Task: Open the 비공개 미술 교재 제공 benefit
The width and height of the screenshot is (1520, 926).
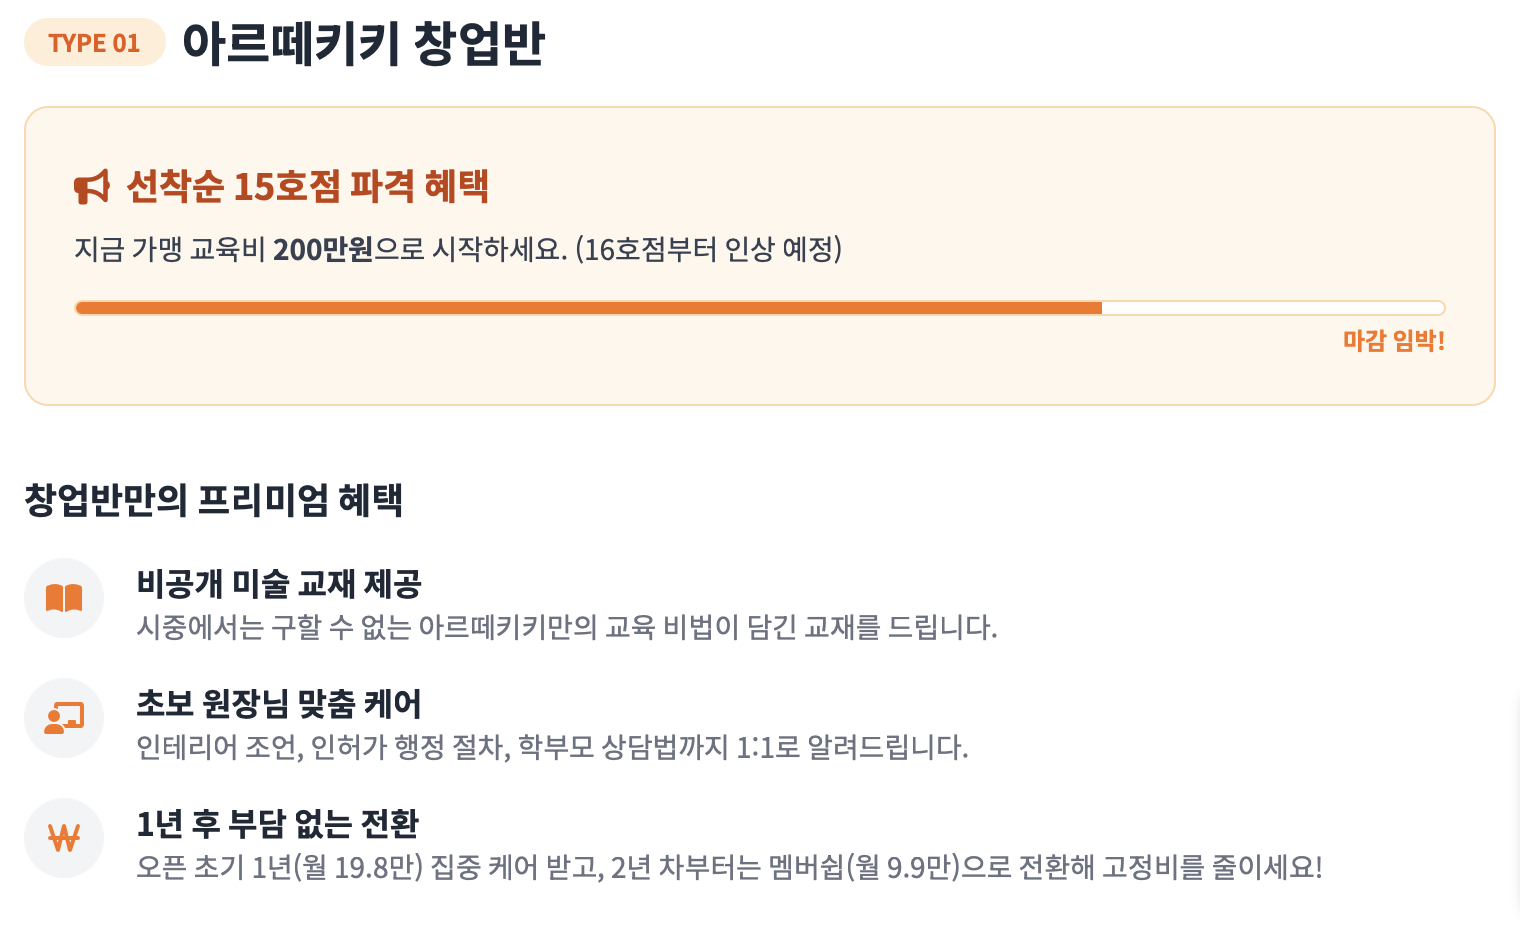Action: pyautogui.click(x=279, y=583)
